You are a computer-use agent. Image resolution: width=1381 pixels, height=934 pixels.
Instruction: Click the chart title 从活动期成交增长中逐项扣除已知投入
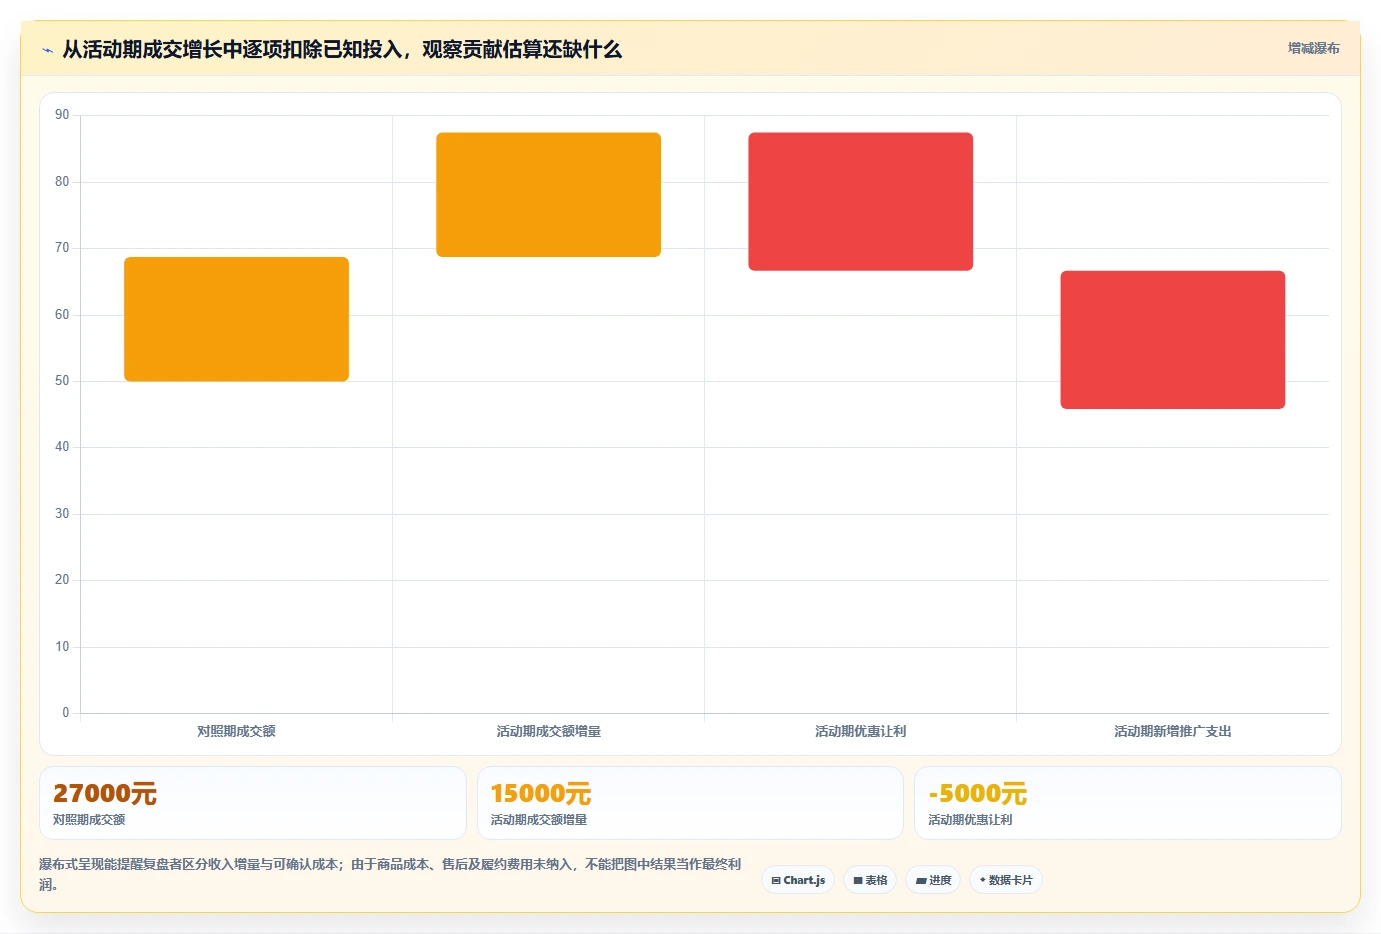[342, 49]
